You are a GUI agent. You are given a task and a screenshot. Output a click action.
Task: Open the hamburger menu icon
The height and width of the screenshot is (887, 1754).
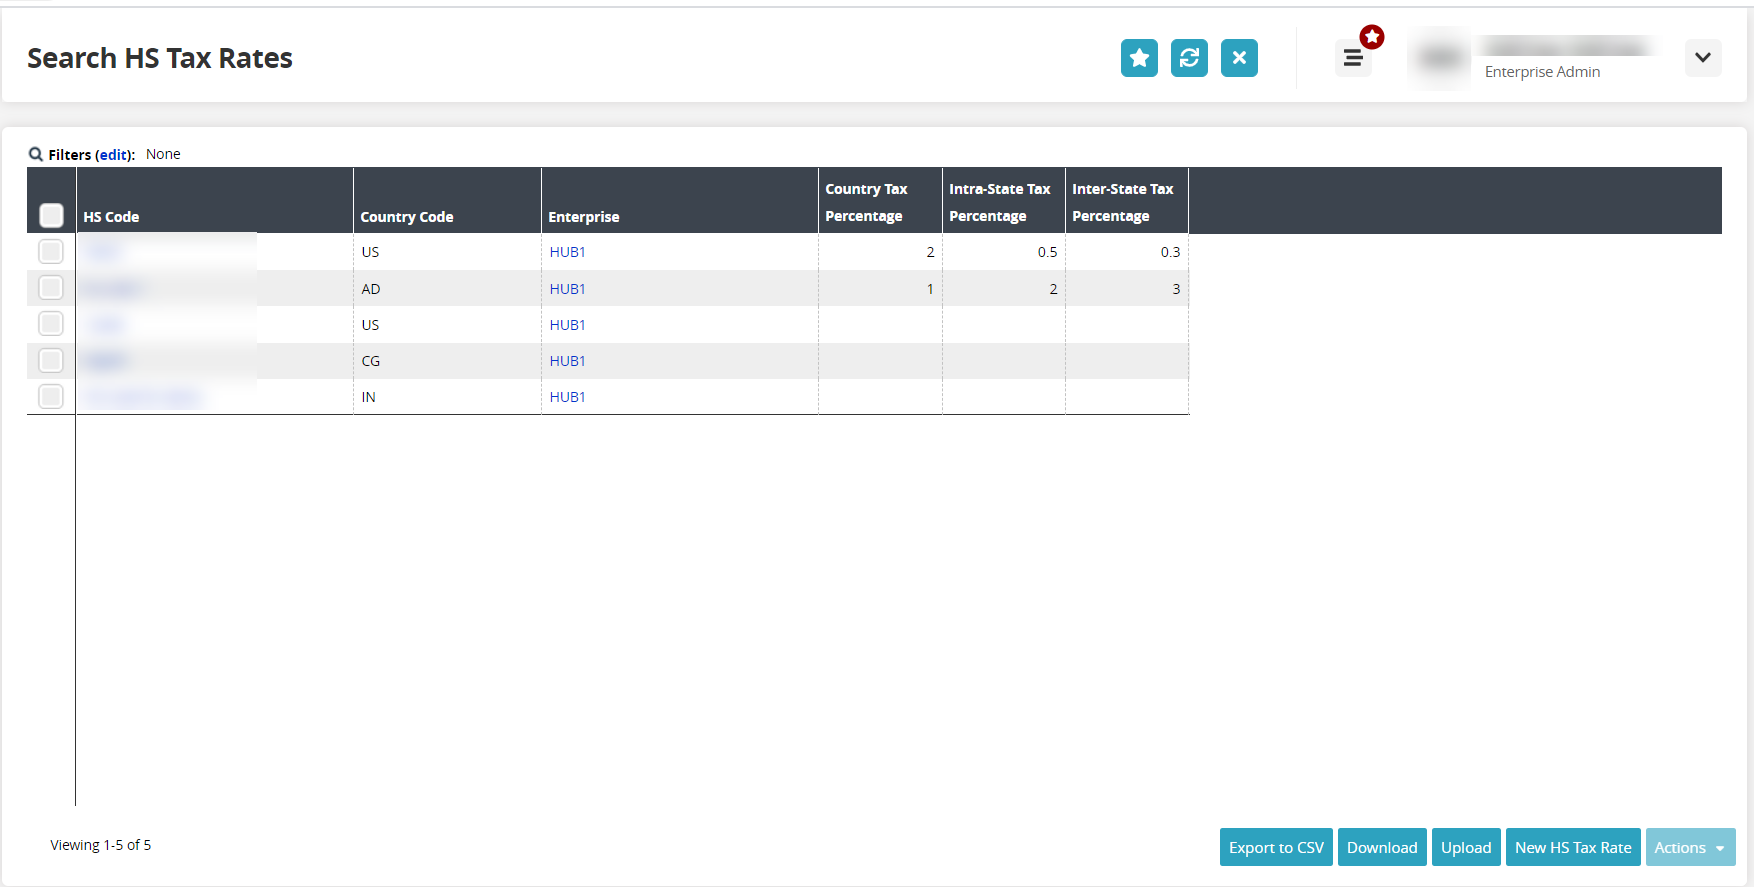tap(1352, 59)
